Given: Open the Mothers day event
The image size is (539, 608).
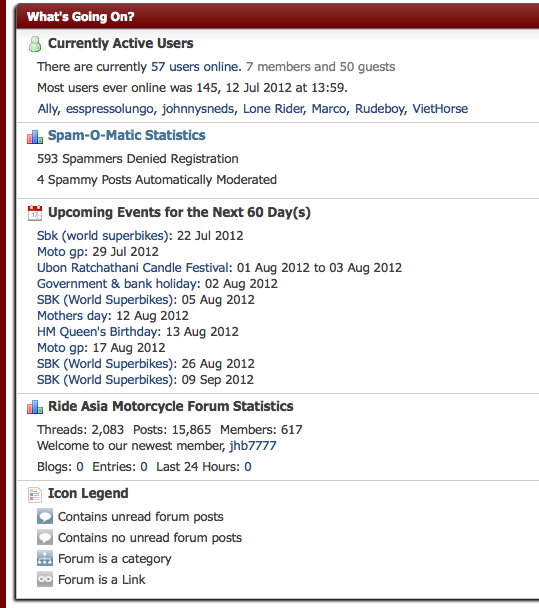Looking at the screenshot, I should tap(74, 316).
